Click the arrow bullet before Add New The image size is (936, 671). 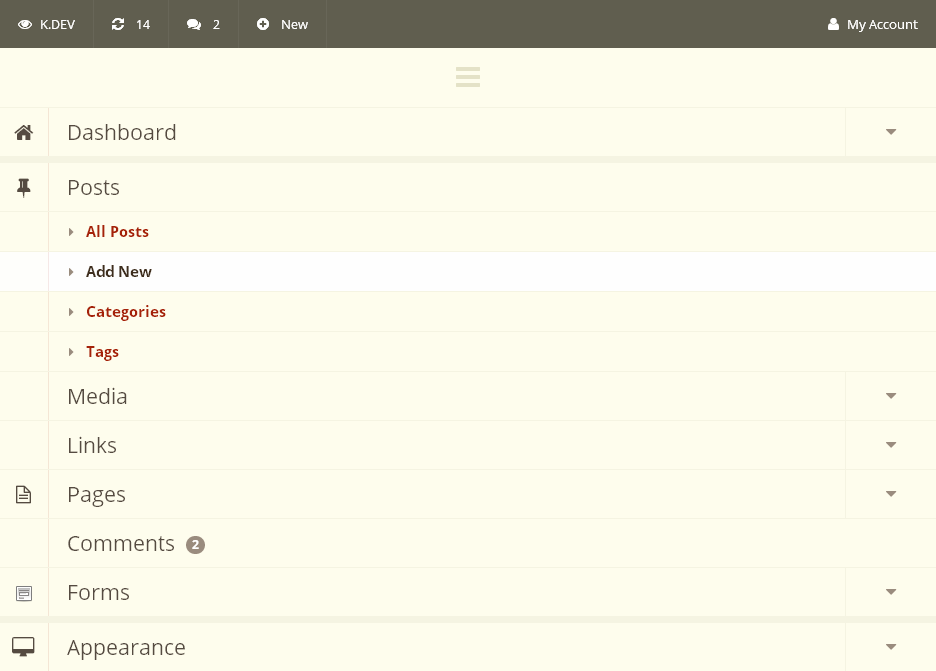point(71,272)
